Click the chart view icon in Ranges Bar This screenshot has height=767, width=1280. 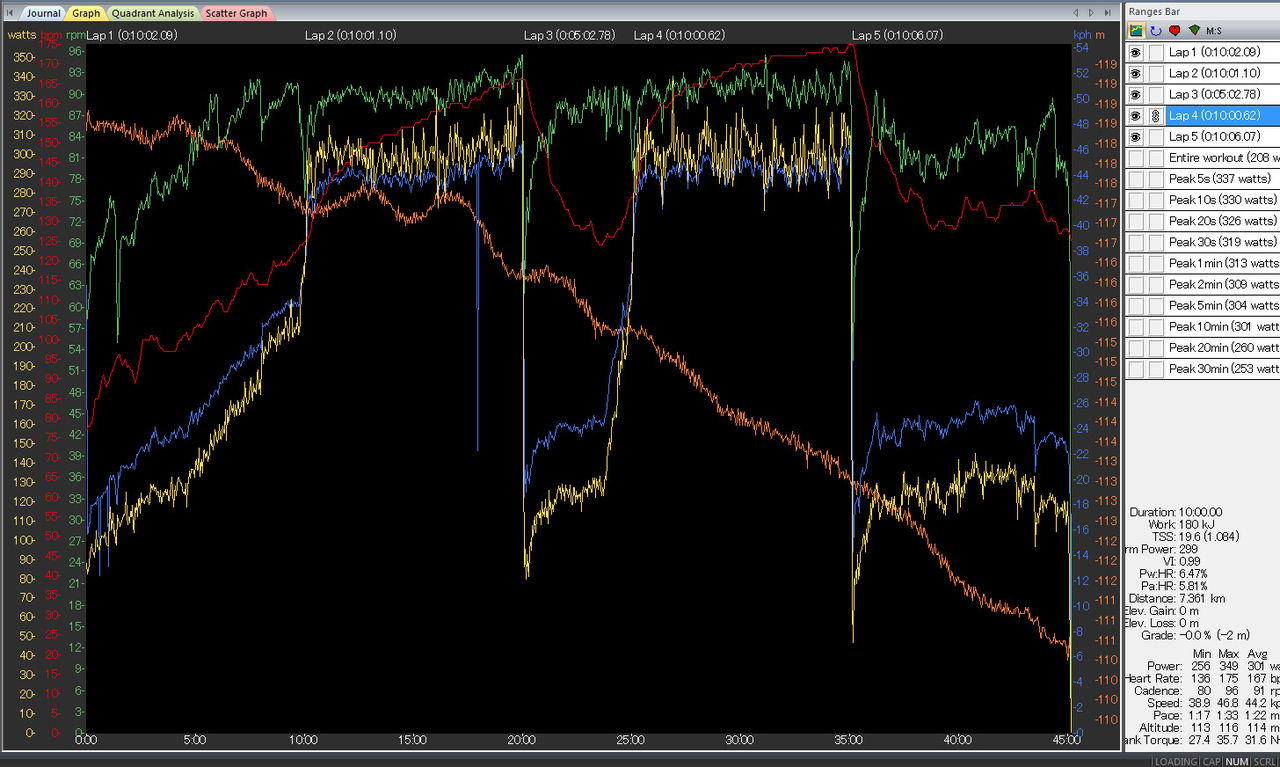1137,31
